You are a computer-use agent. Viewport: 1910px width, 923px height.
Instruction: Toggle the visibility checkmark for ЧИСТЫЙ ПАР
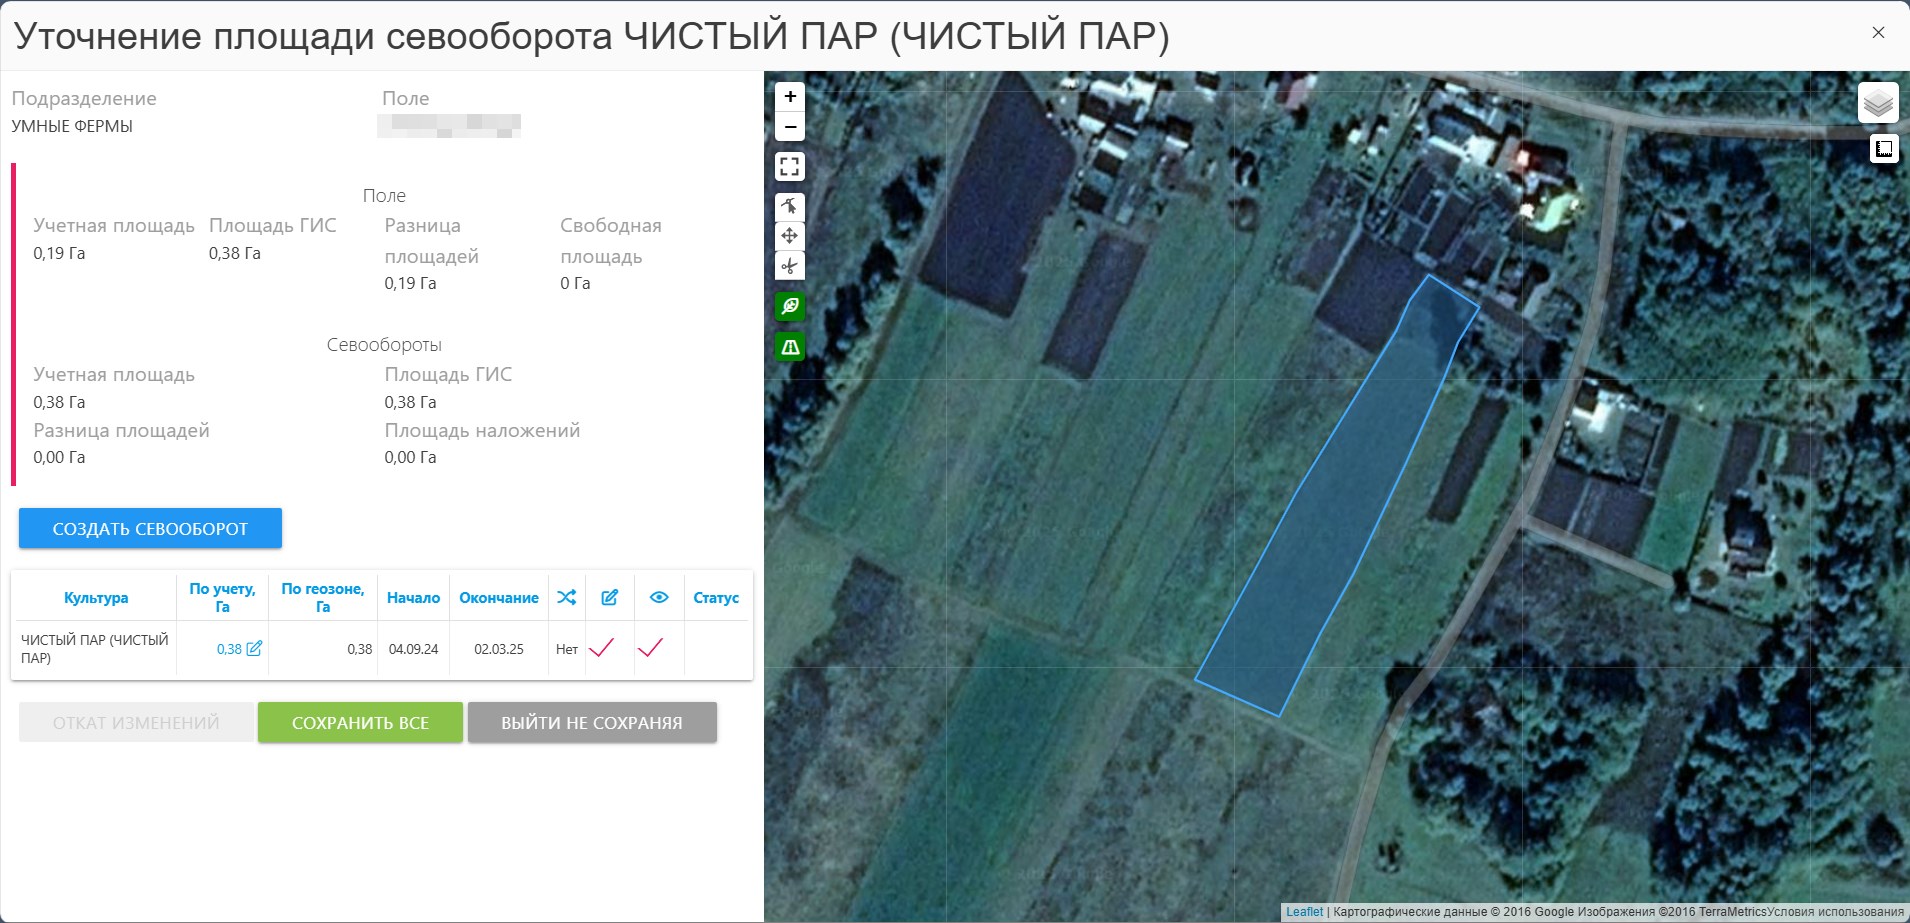[x=651, y=648]
